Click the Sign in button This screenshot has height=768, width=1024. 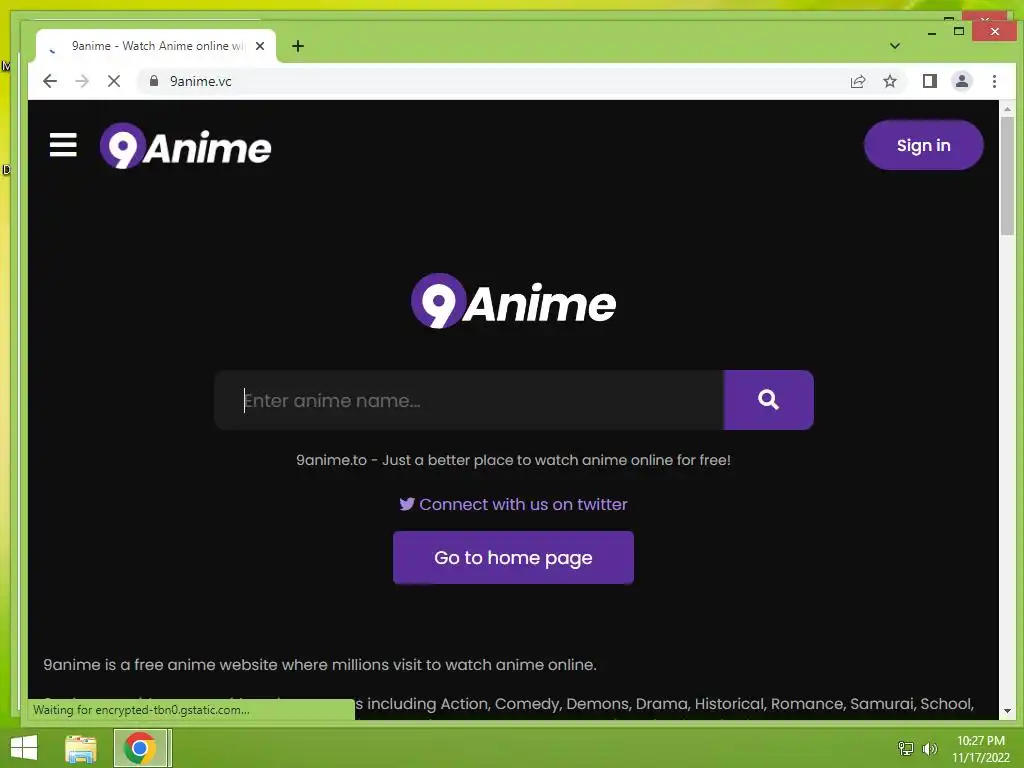923,145
